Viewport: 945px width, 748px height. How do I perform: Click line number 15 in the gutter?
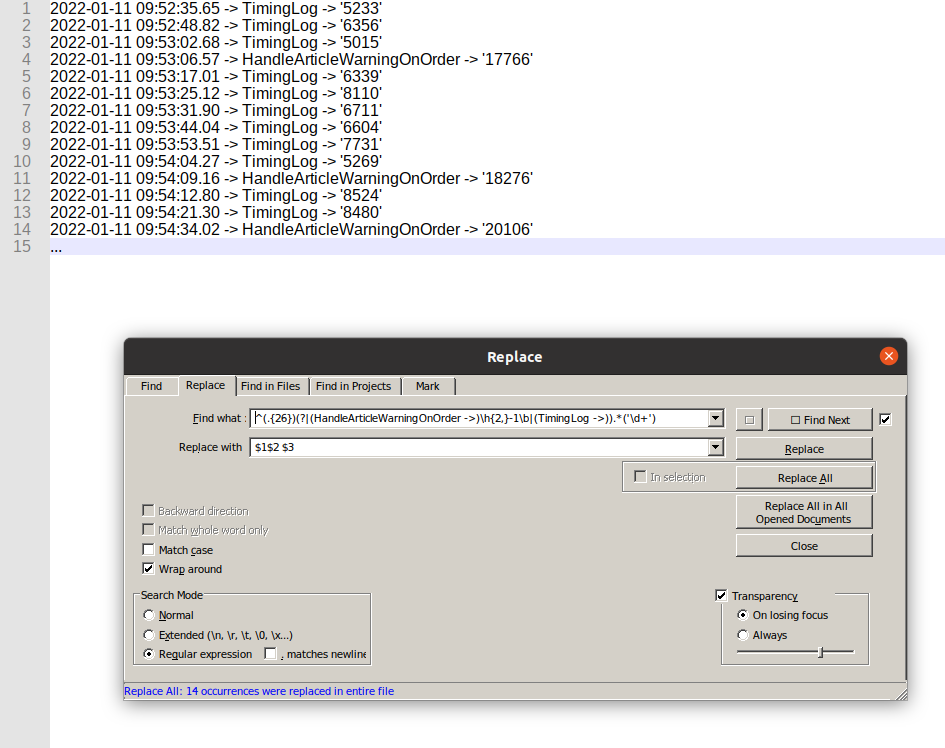pyautogui.click(x=22, y=247)
